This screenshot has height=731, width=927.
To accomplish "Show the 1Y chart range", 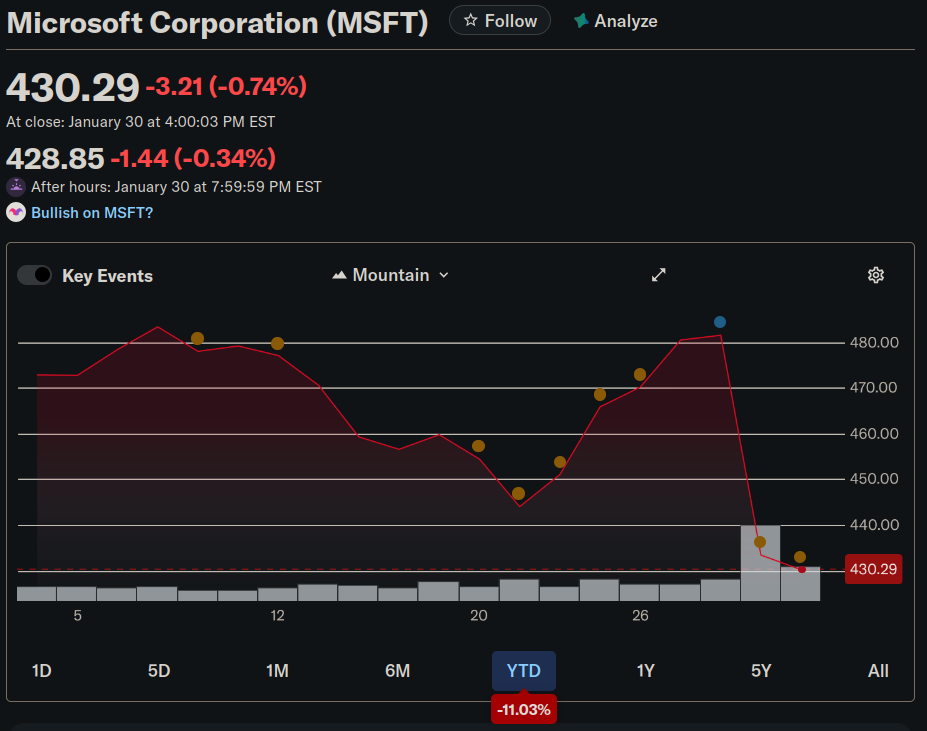I will [x=645, y=671].
